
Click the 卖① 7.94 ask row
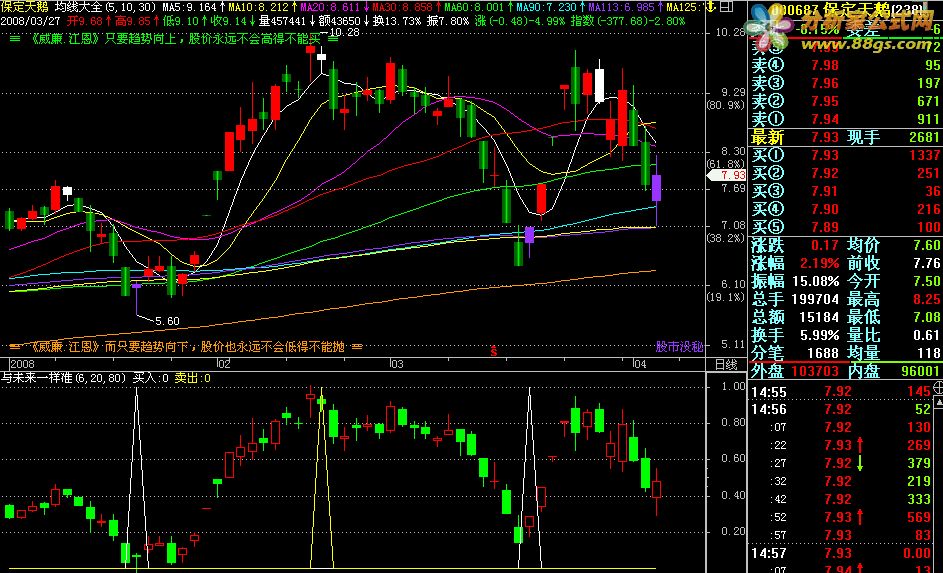pyautogui.click(x=845, y=119)
